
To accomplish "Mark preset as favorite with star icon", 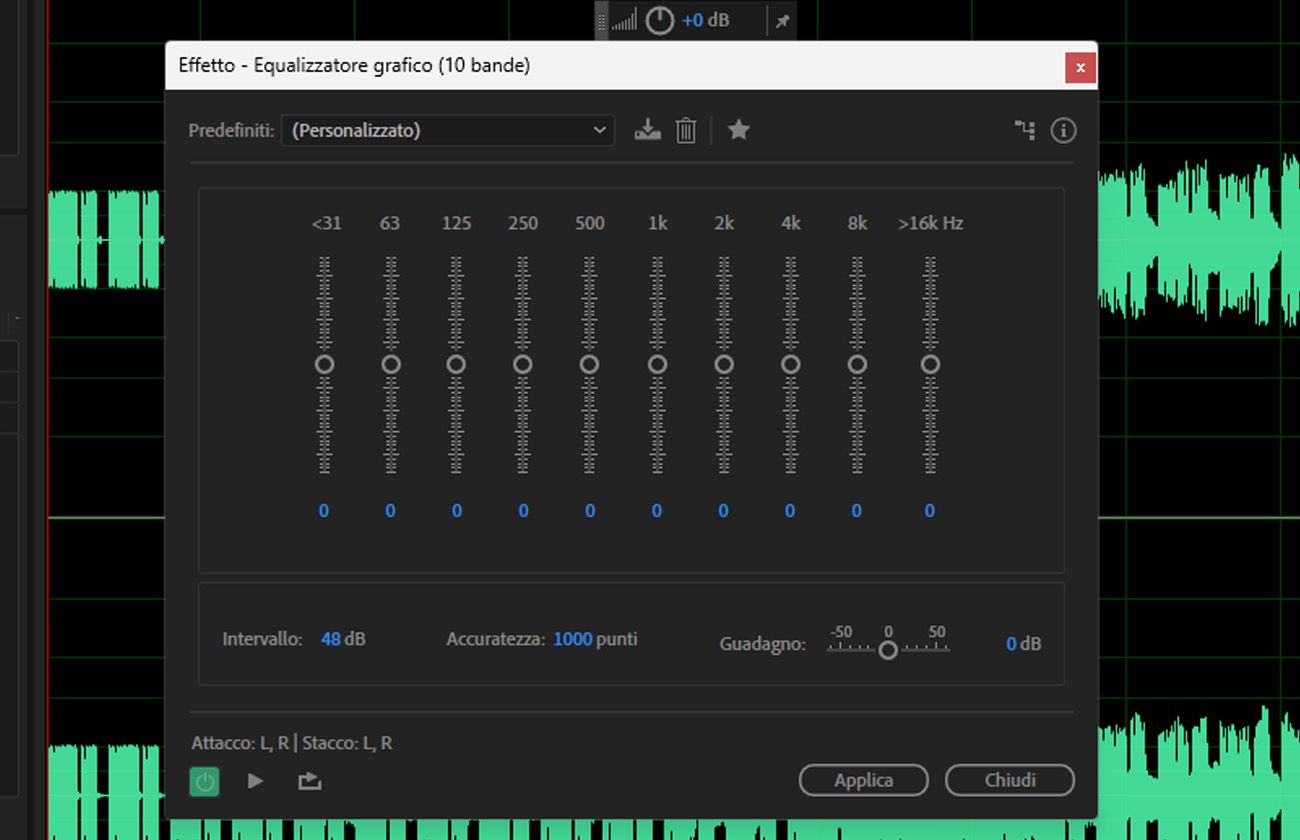I will (739, 129).
